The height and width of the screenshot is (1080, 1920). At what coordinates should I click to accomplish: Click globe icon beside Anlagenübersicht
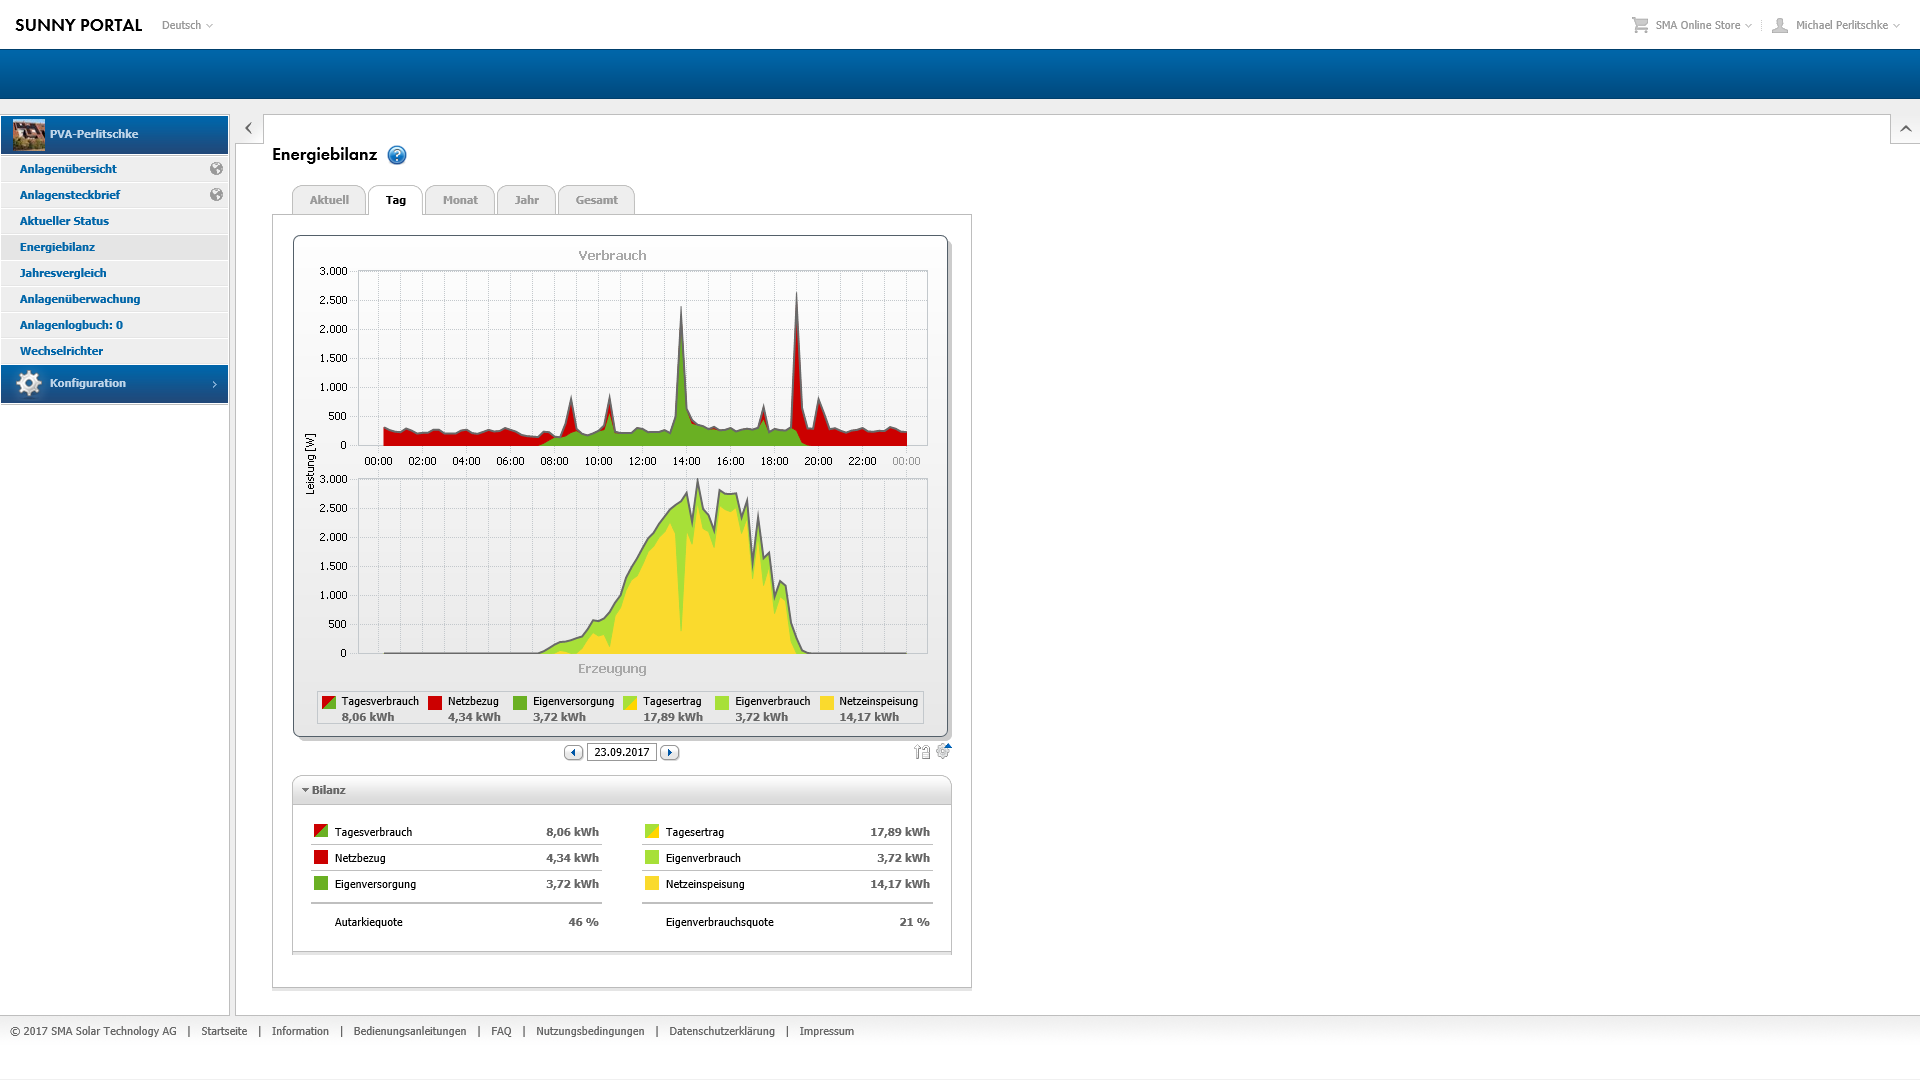click(x=216, y=169)
